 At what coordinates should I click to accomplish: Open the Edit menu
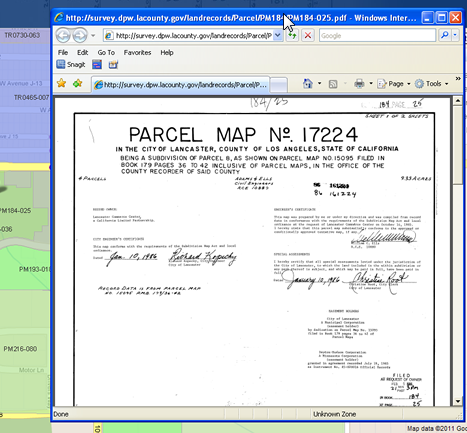tap(82, 53)
